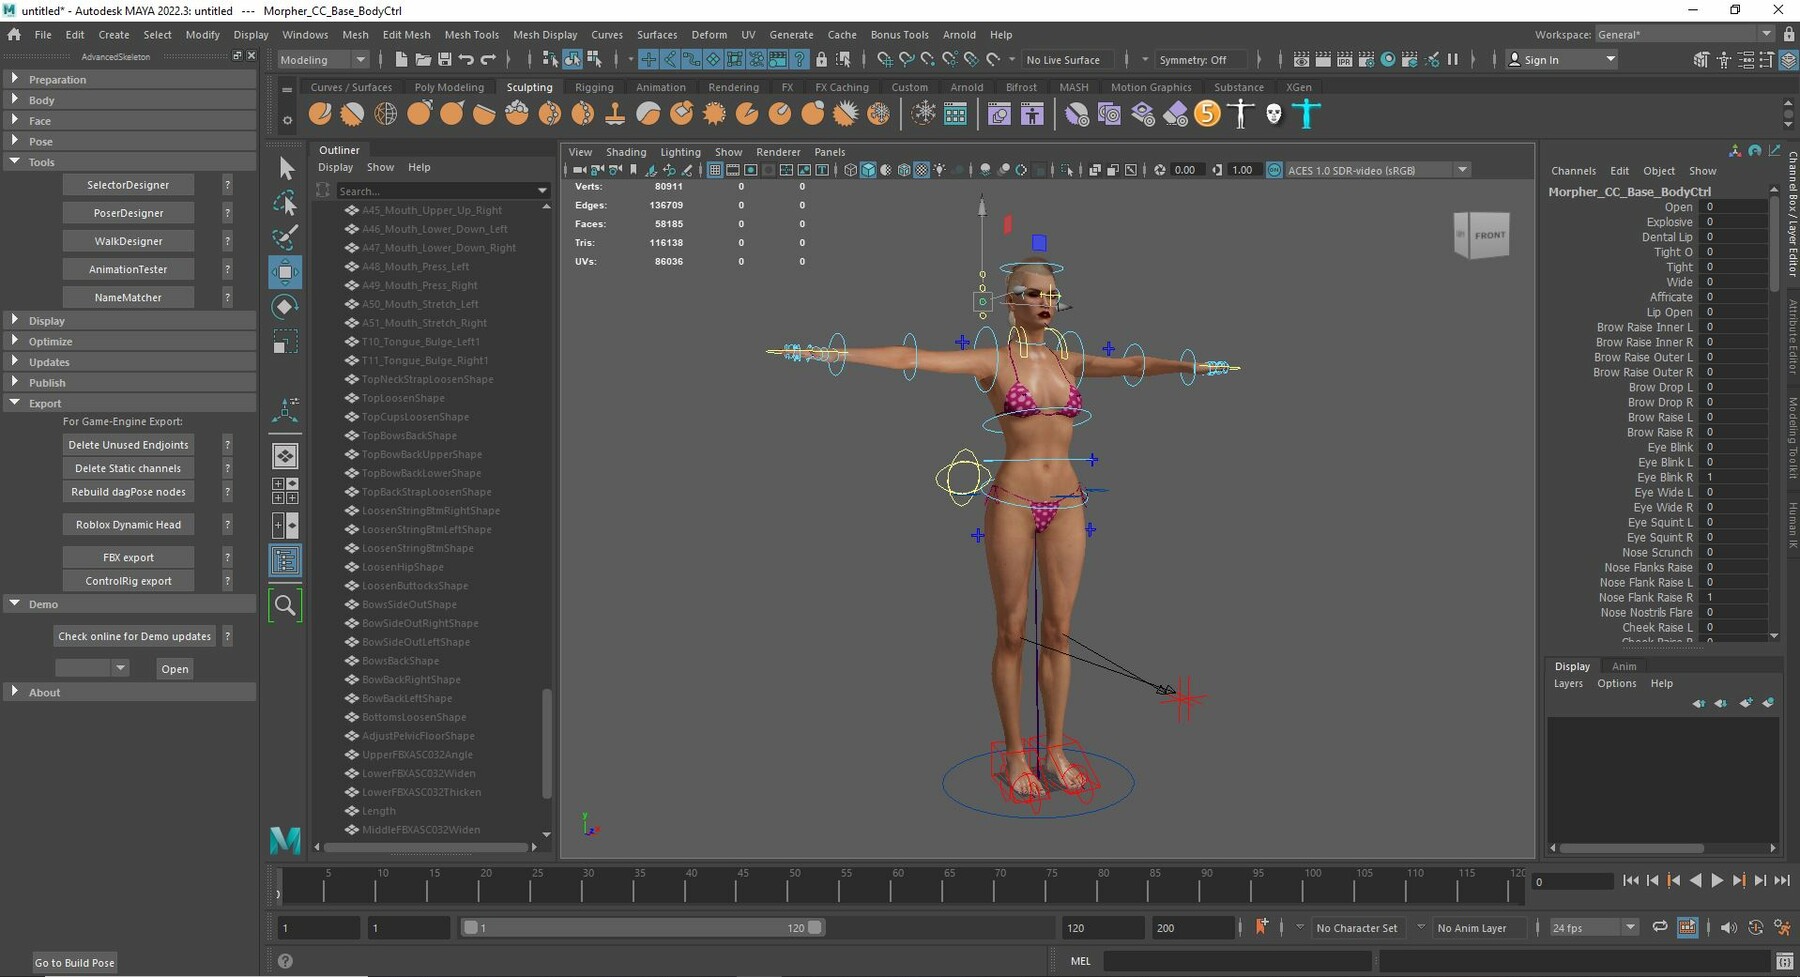Toggle playback loop mode

tap(1660, 928)
